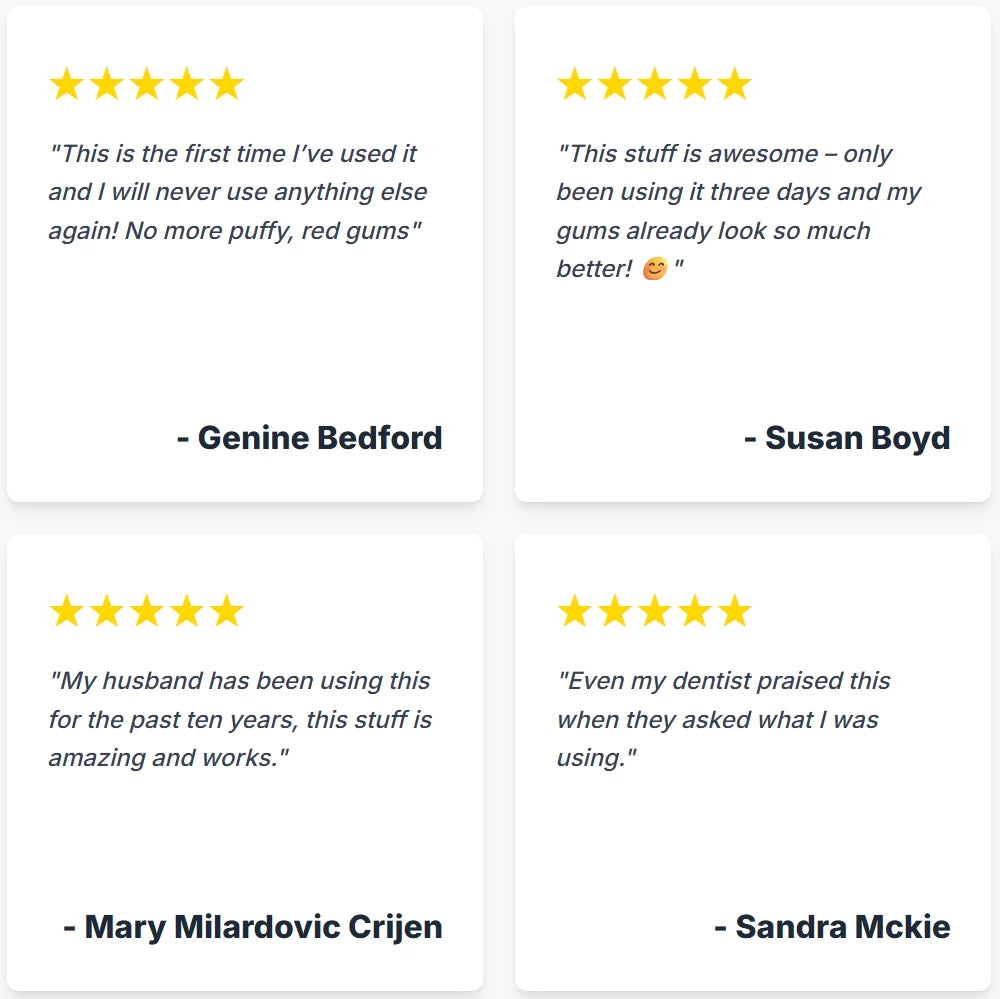Click the "This stuff is awesome" review text
This screenshot has width=1000, height=999.
point(739,211)
